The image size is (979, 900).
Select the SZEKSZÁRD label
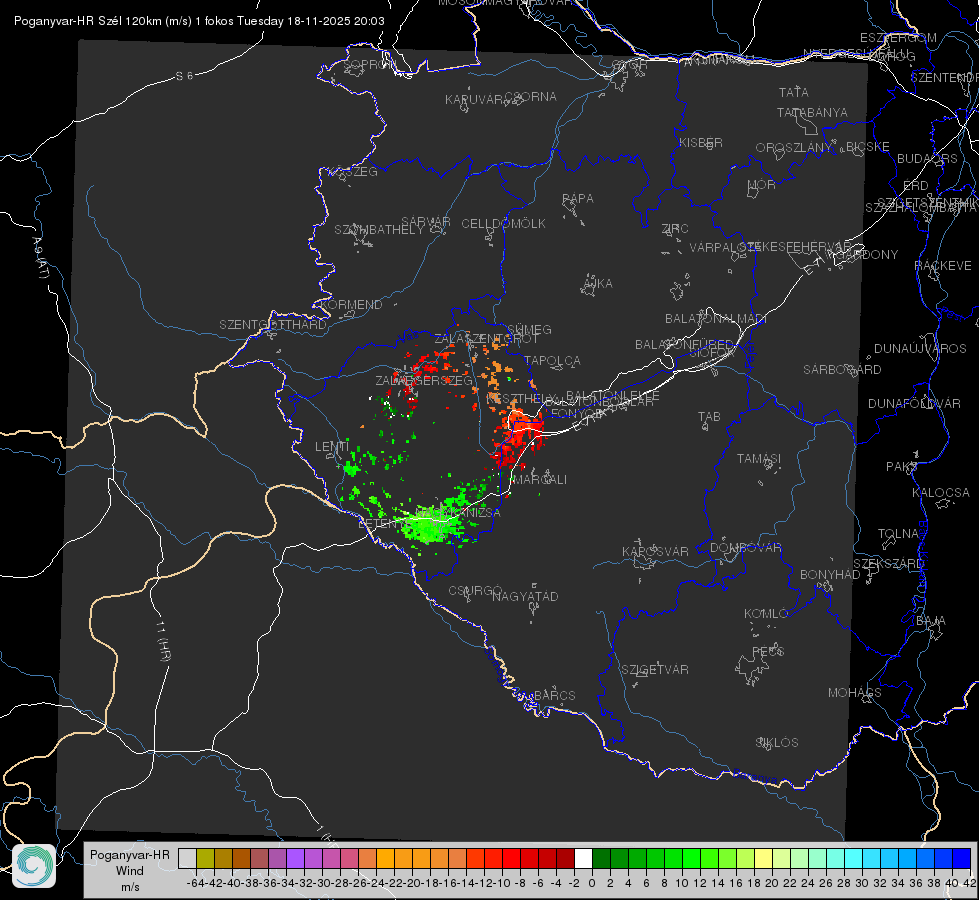pyautogui.click(x=888, y=564)
